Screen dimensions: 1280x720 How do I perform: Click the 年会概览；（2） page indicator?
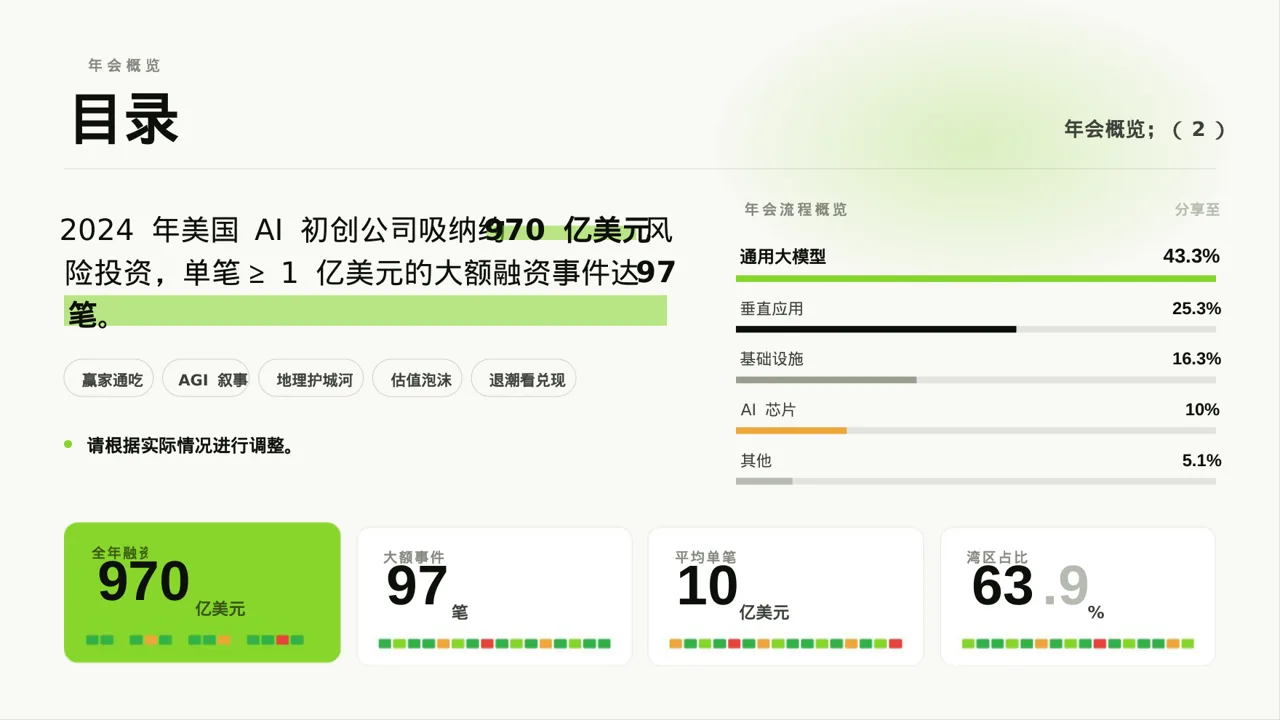[x=1144, y=129]
